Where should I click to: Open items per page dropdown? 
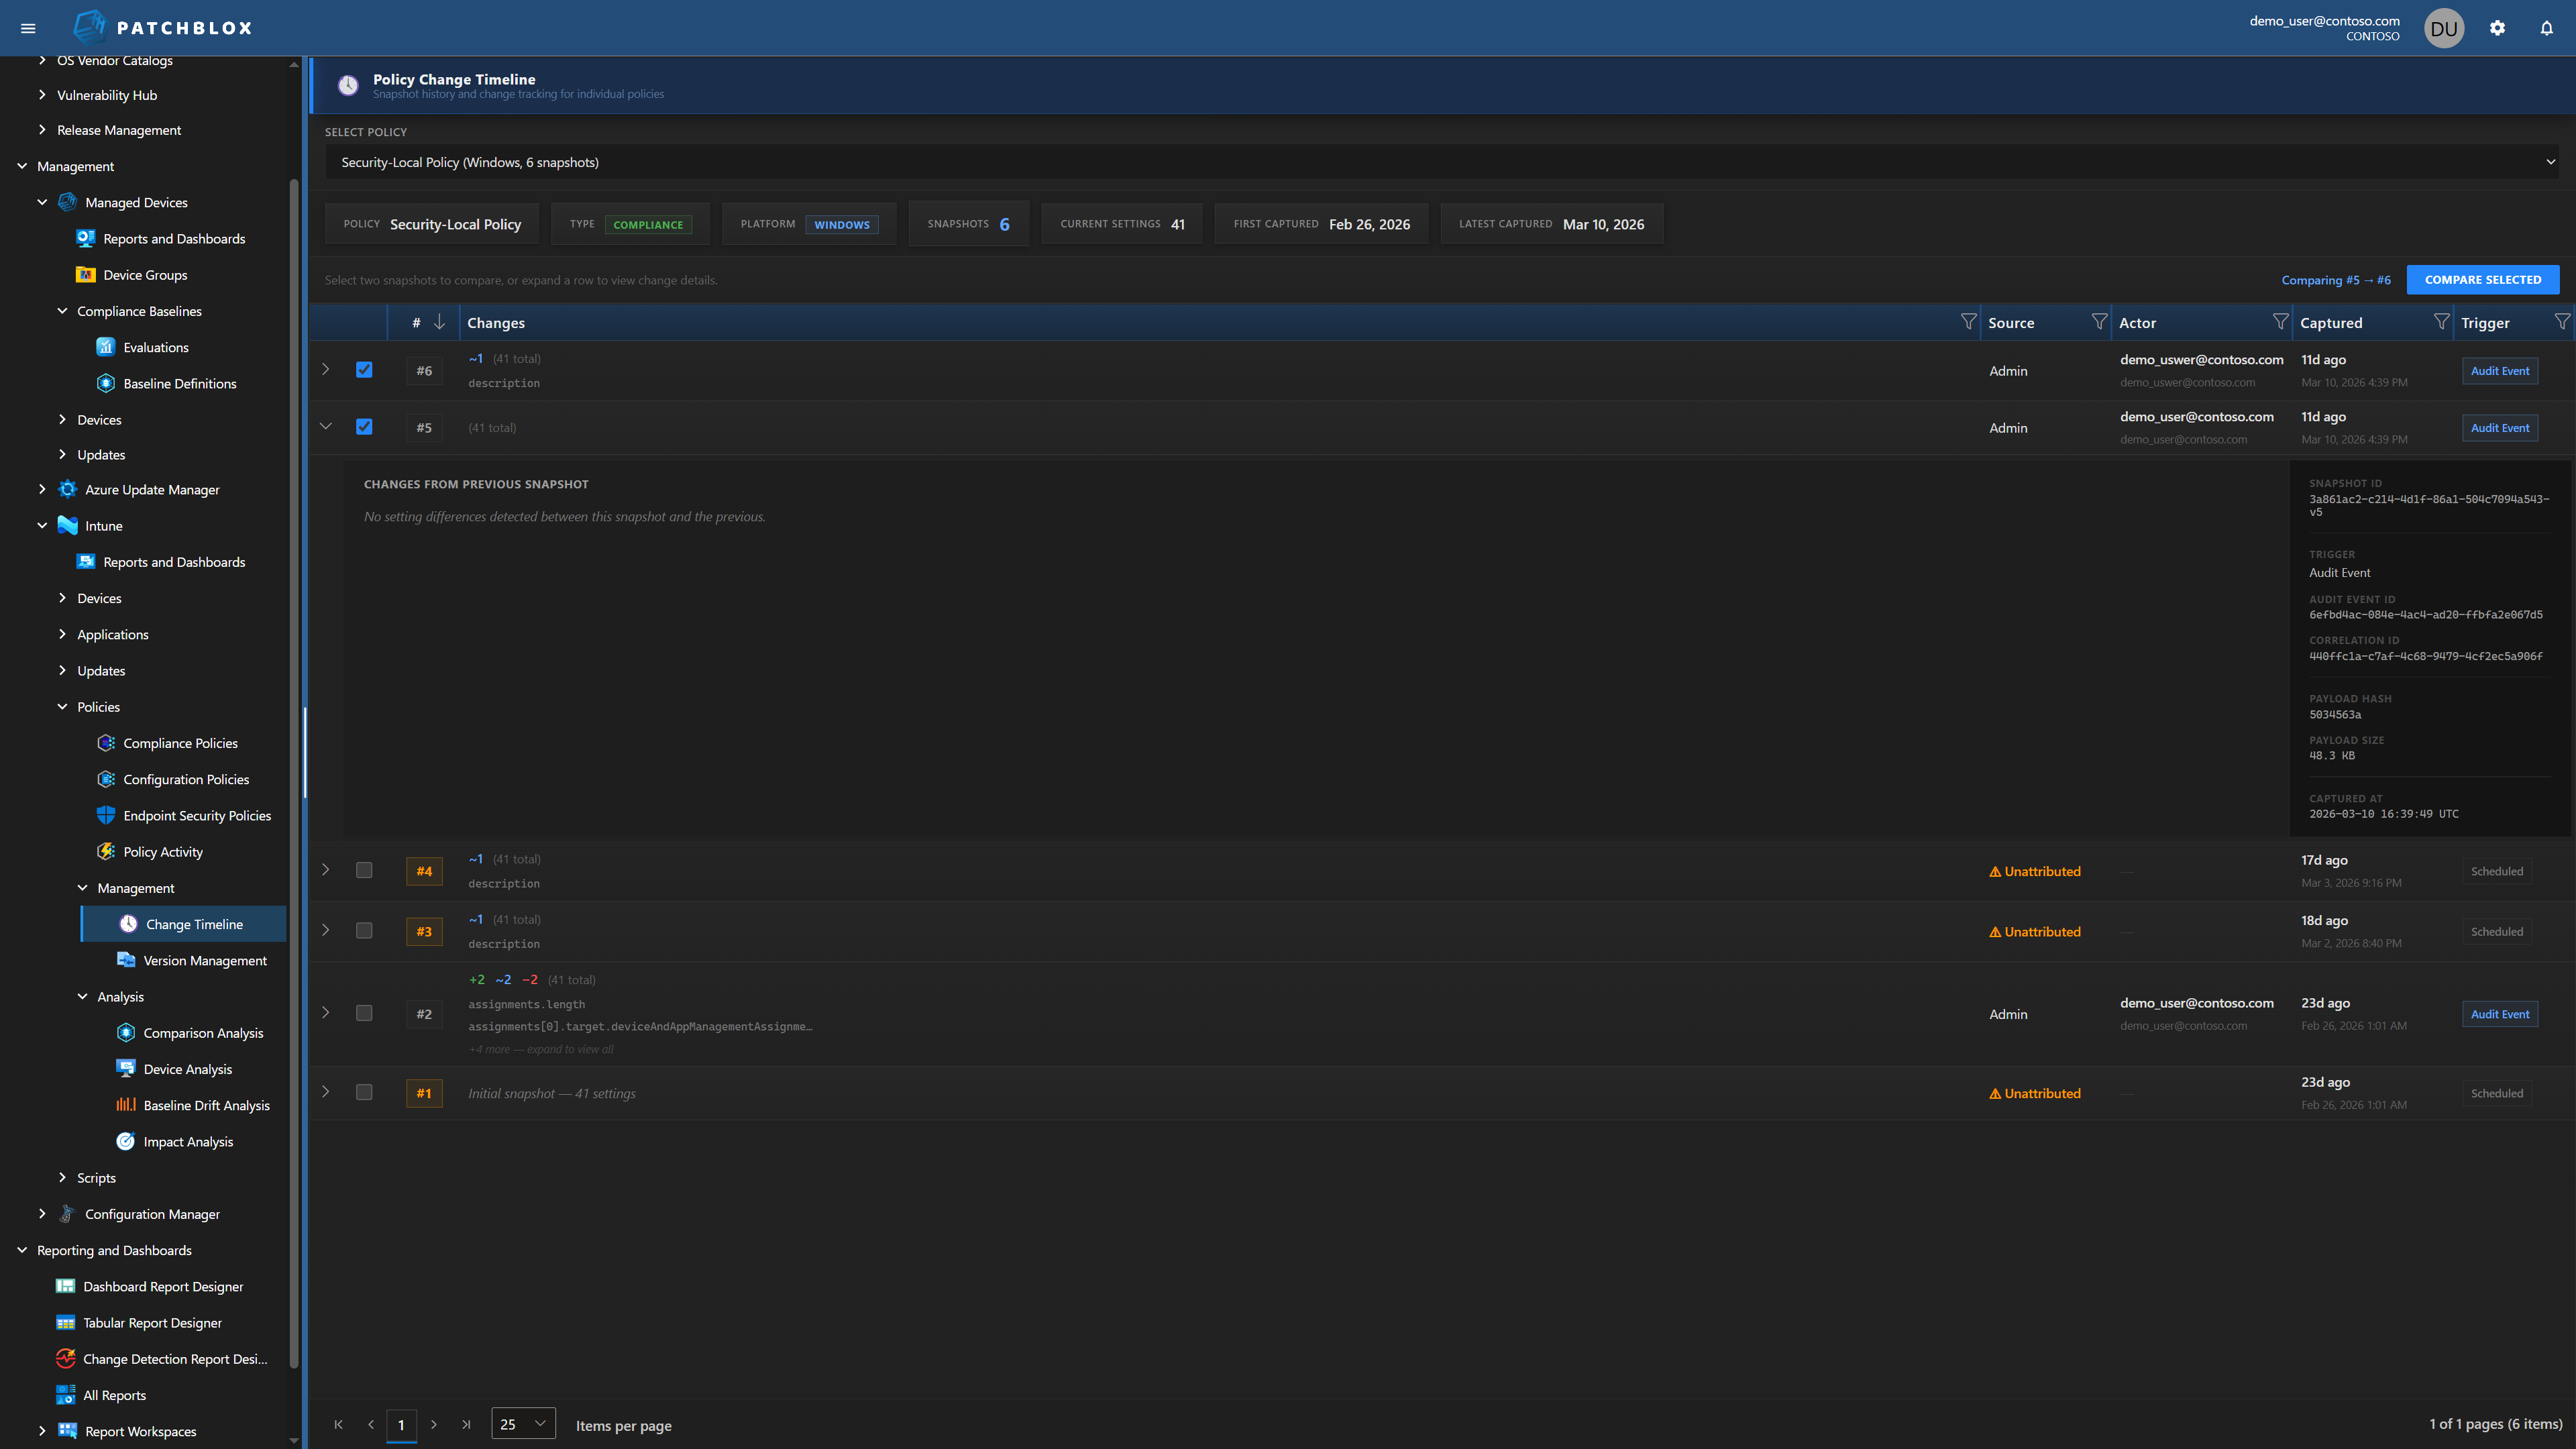click(523, 1424)
